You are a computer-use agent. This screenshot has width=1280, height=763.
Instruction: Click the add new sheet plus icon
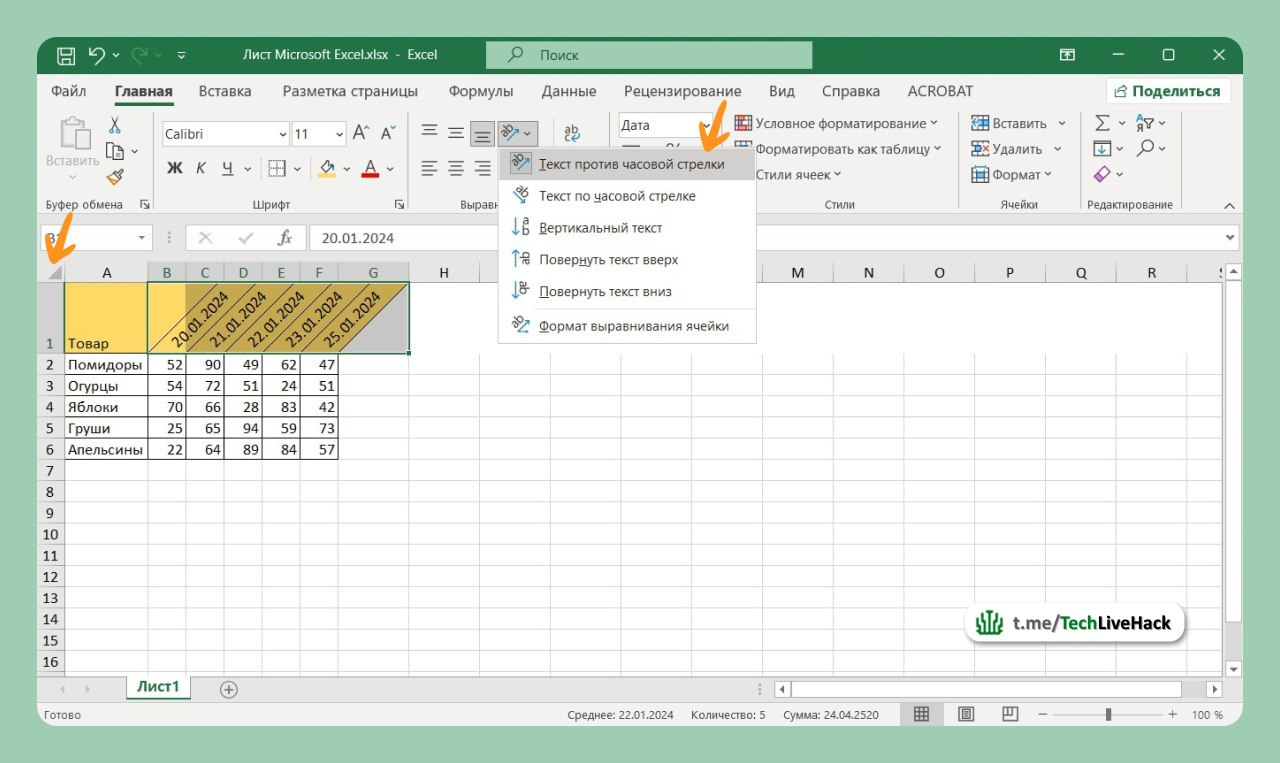point(229,689)
